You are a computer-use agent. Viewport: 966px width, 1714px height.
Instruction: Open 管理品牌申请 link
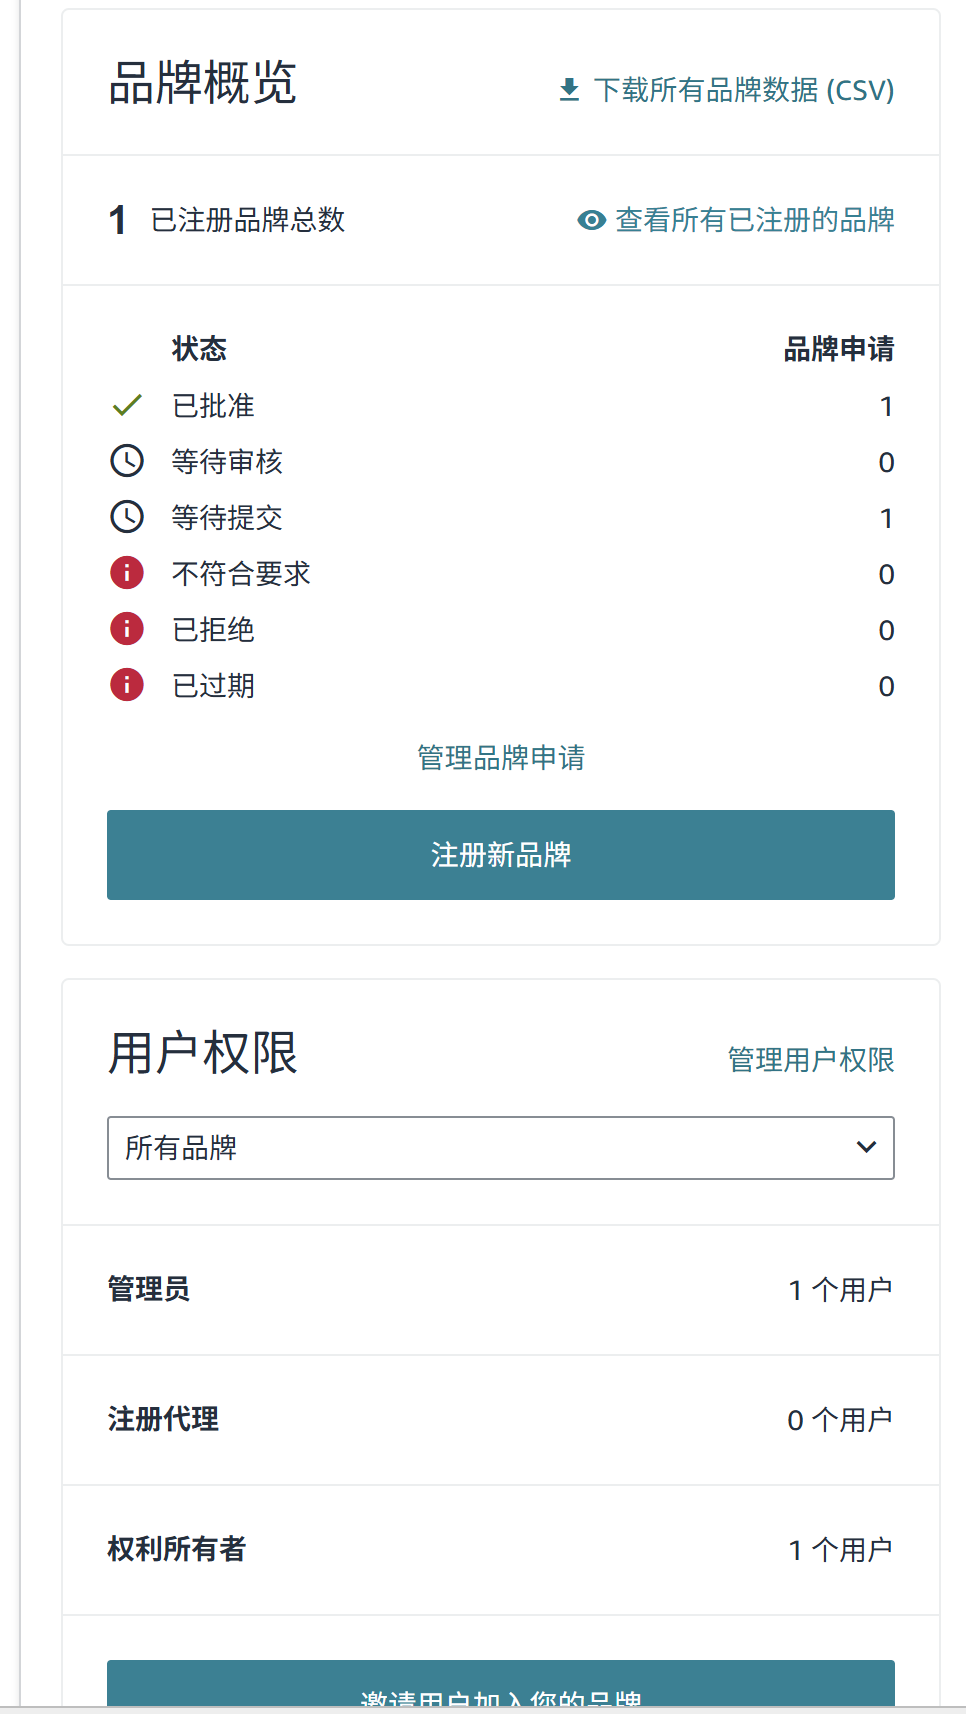[x=501, y=758]
